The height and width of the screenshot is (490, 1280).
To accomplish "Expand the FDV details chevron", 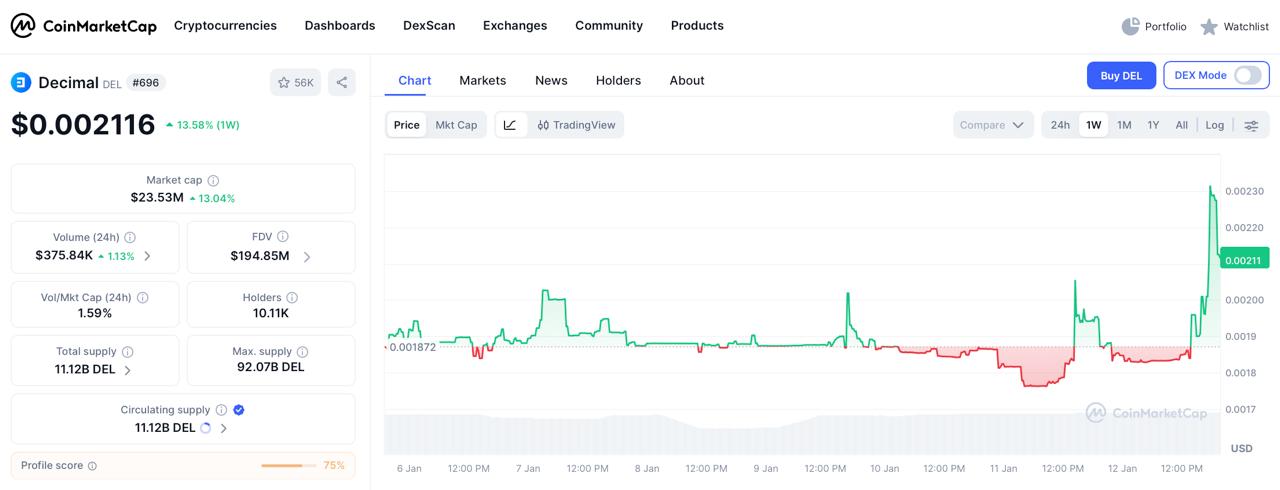I will point(307,256).
